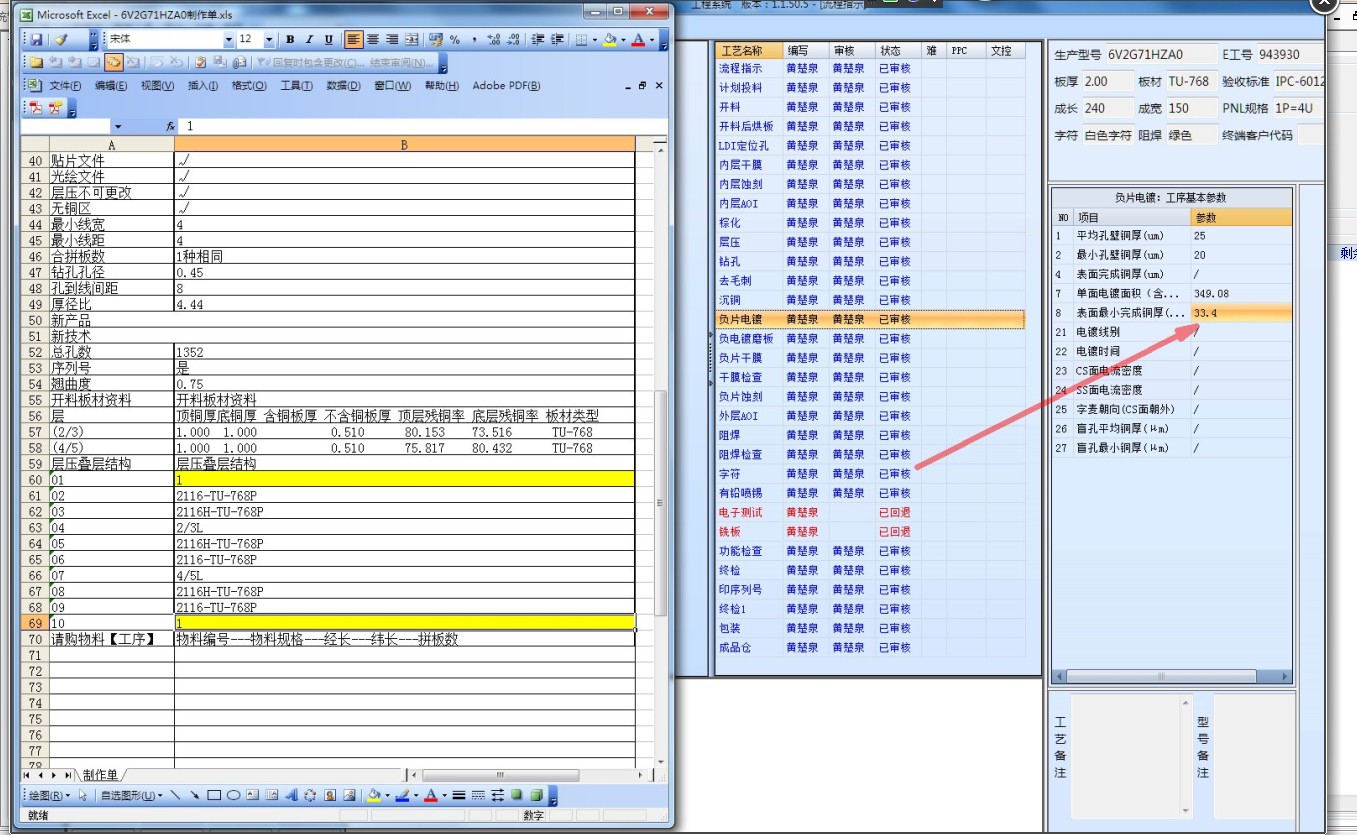
Task: Open the Adobe PDF(B) menu
Action: (506, 86)
